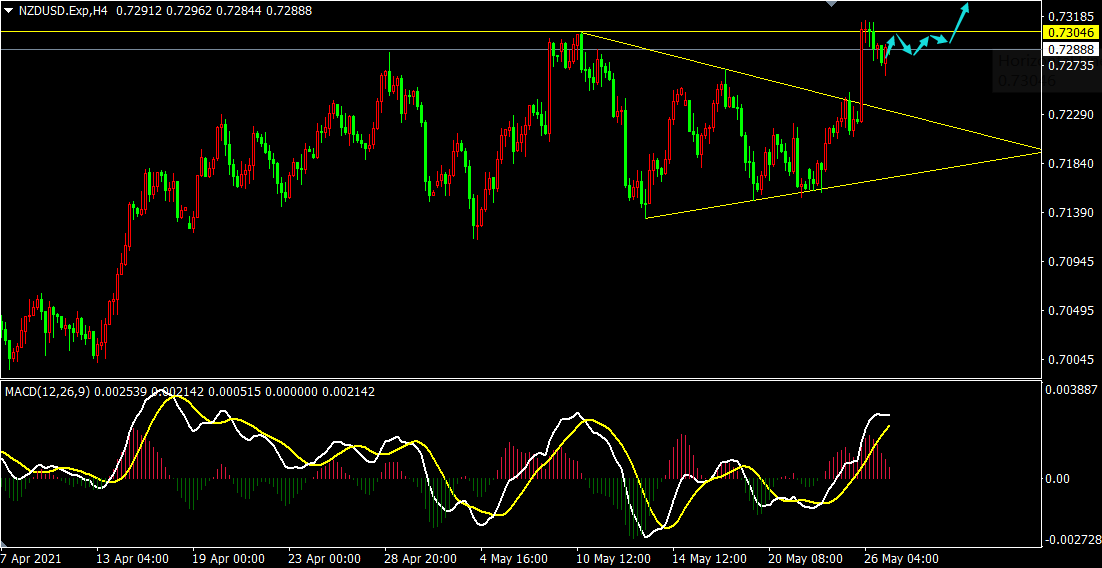This screenshot has width=1102, height=568.
Task: Select the descending yellow triangle trendline
Action: 808,91
